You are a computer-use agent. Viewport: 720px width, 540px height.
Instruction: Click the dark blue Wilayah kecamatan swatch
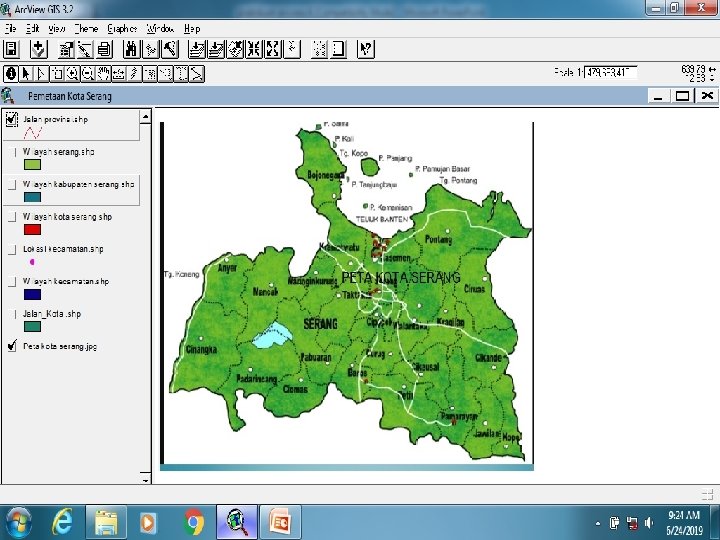point(32,294)
